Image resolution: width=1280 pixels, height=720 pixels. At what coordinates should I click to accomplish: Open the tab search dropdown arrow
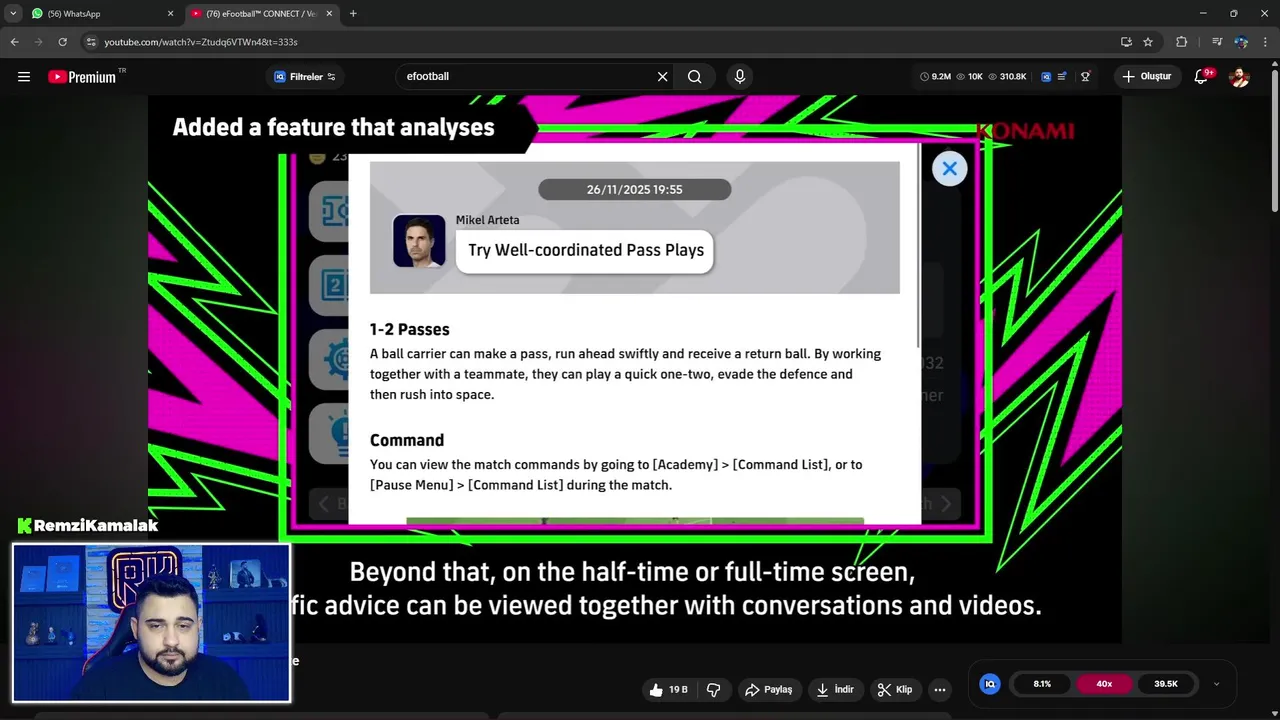point(13,14)
